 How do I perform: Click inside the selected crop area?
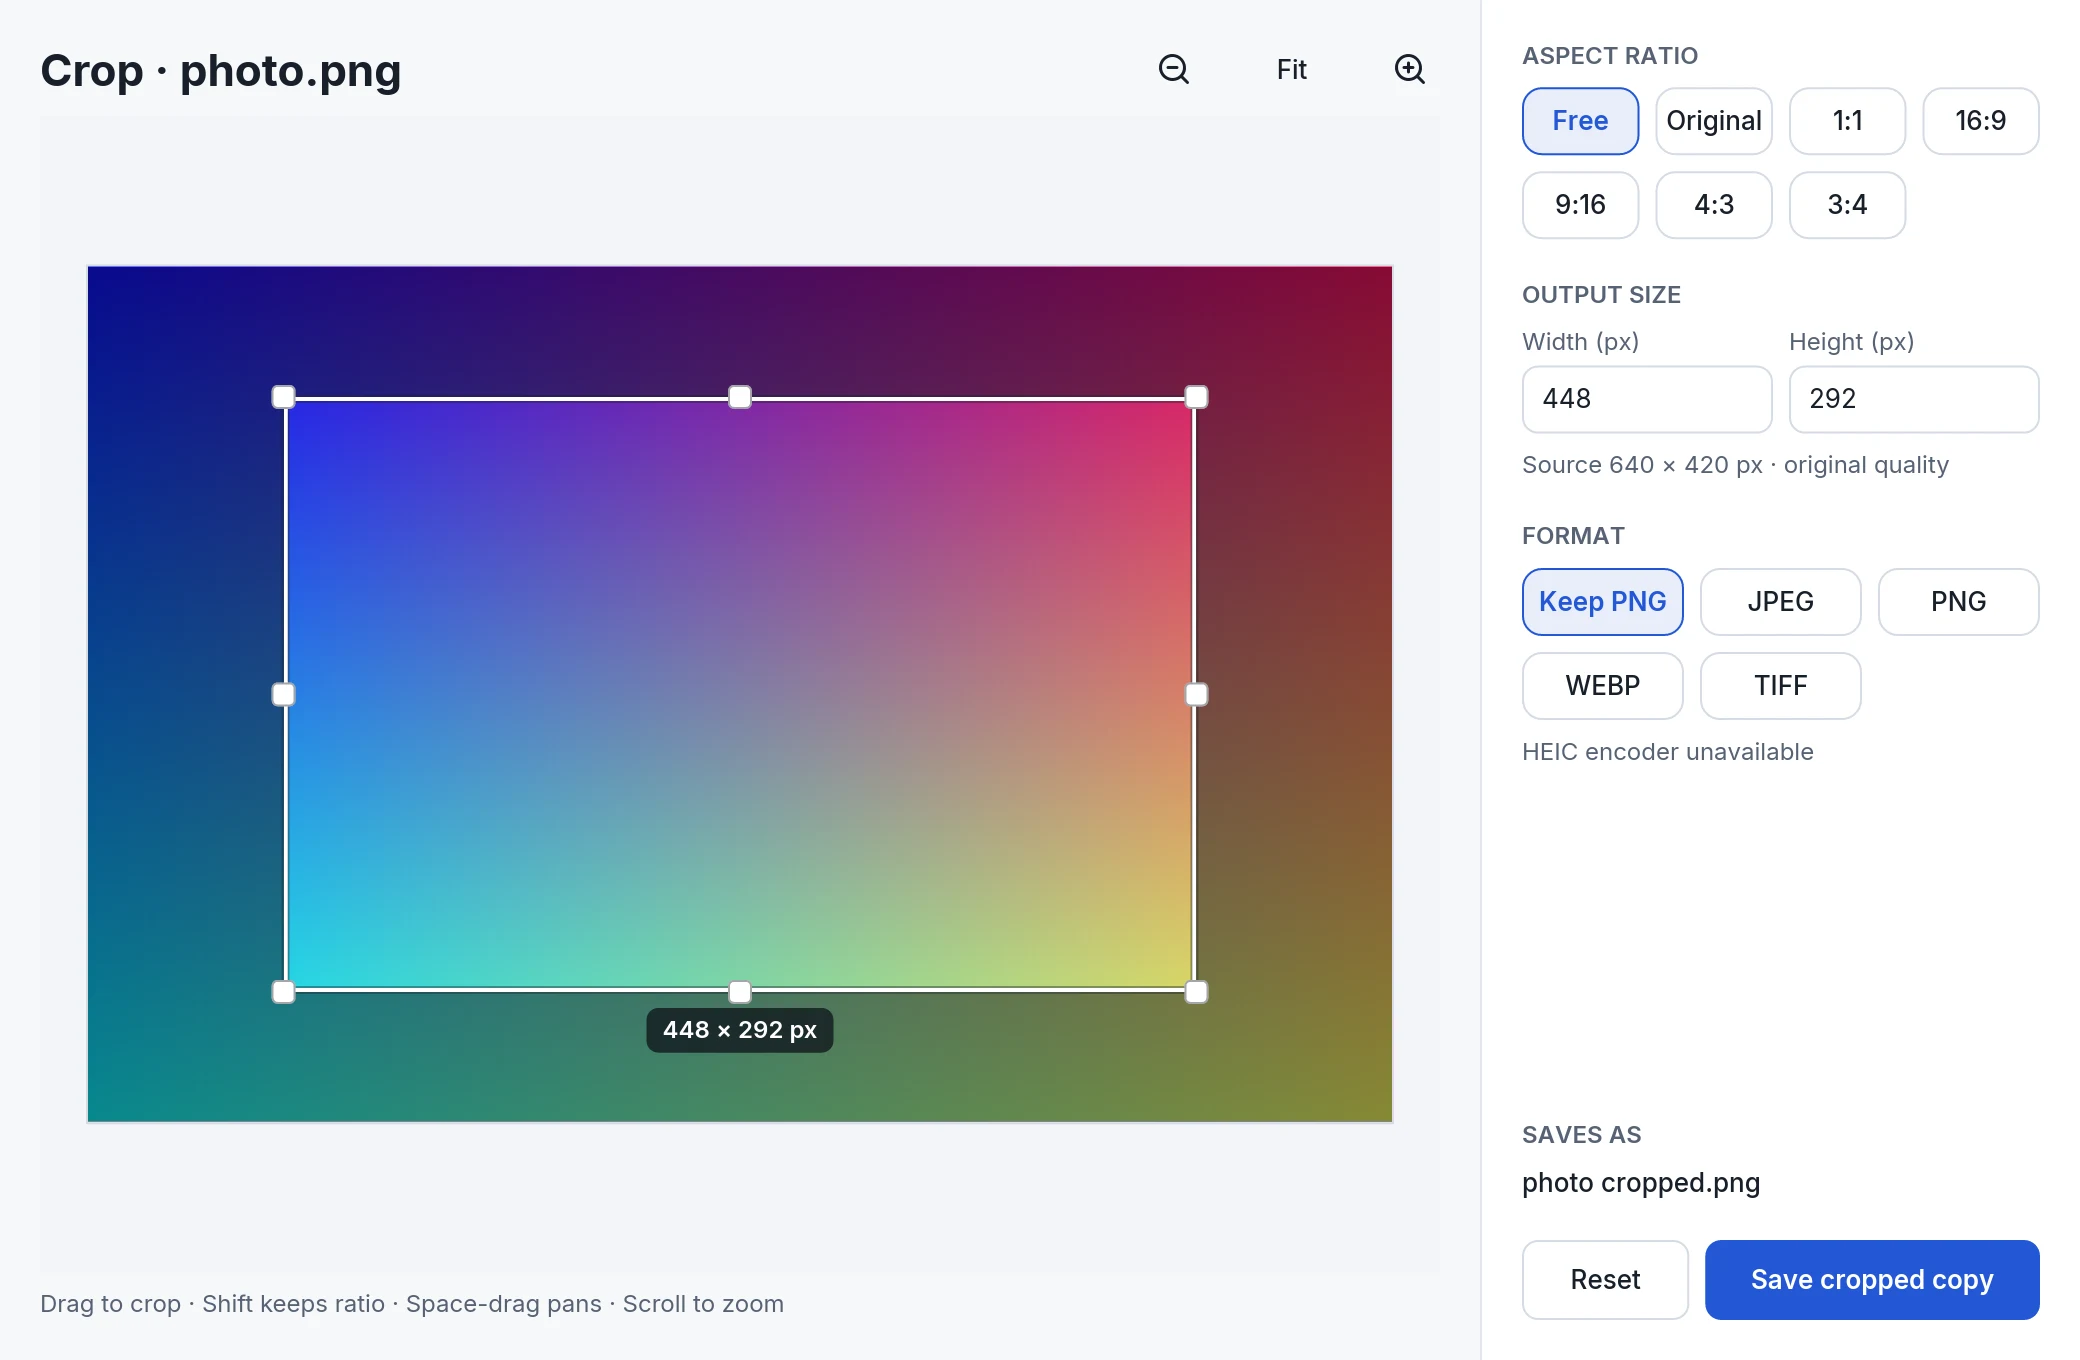740,694
